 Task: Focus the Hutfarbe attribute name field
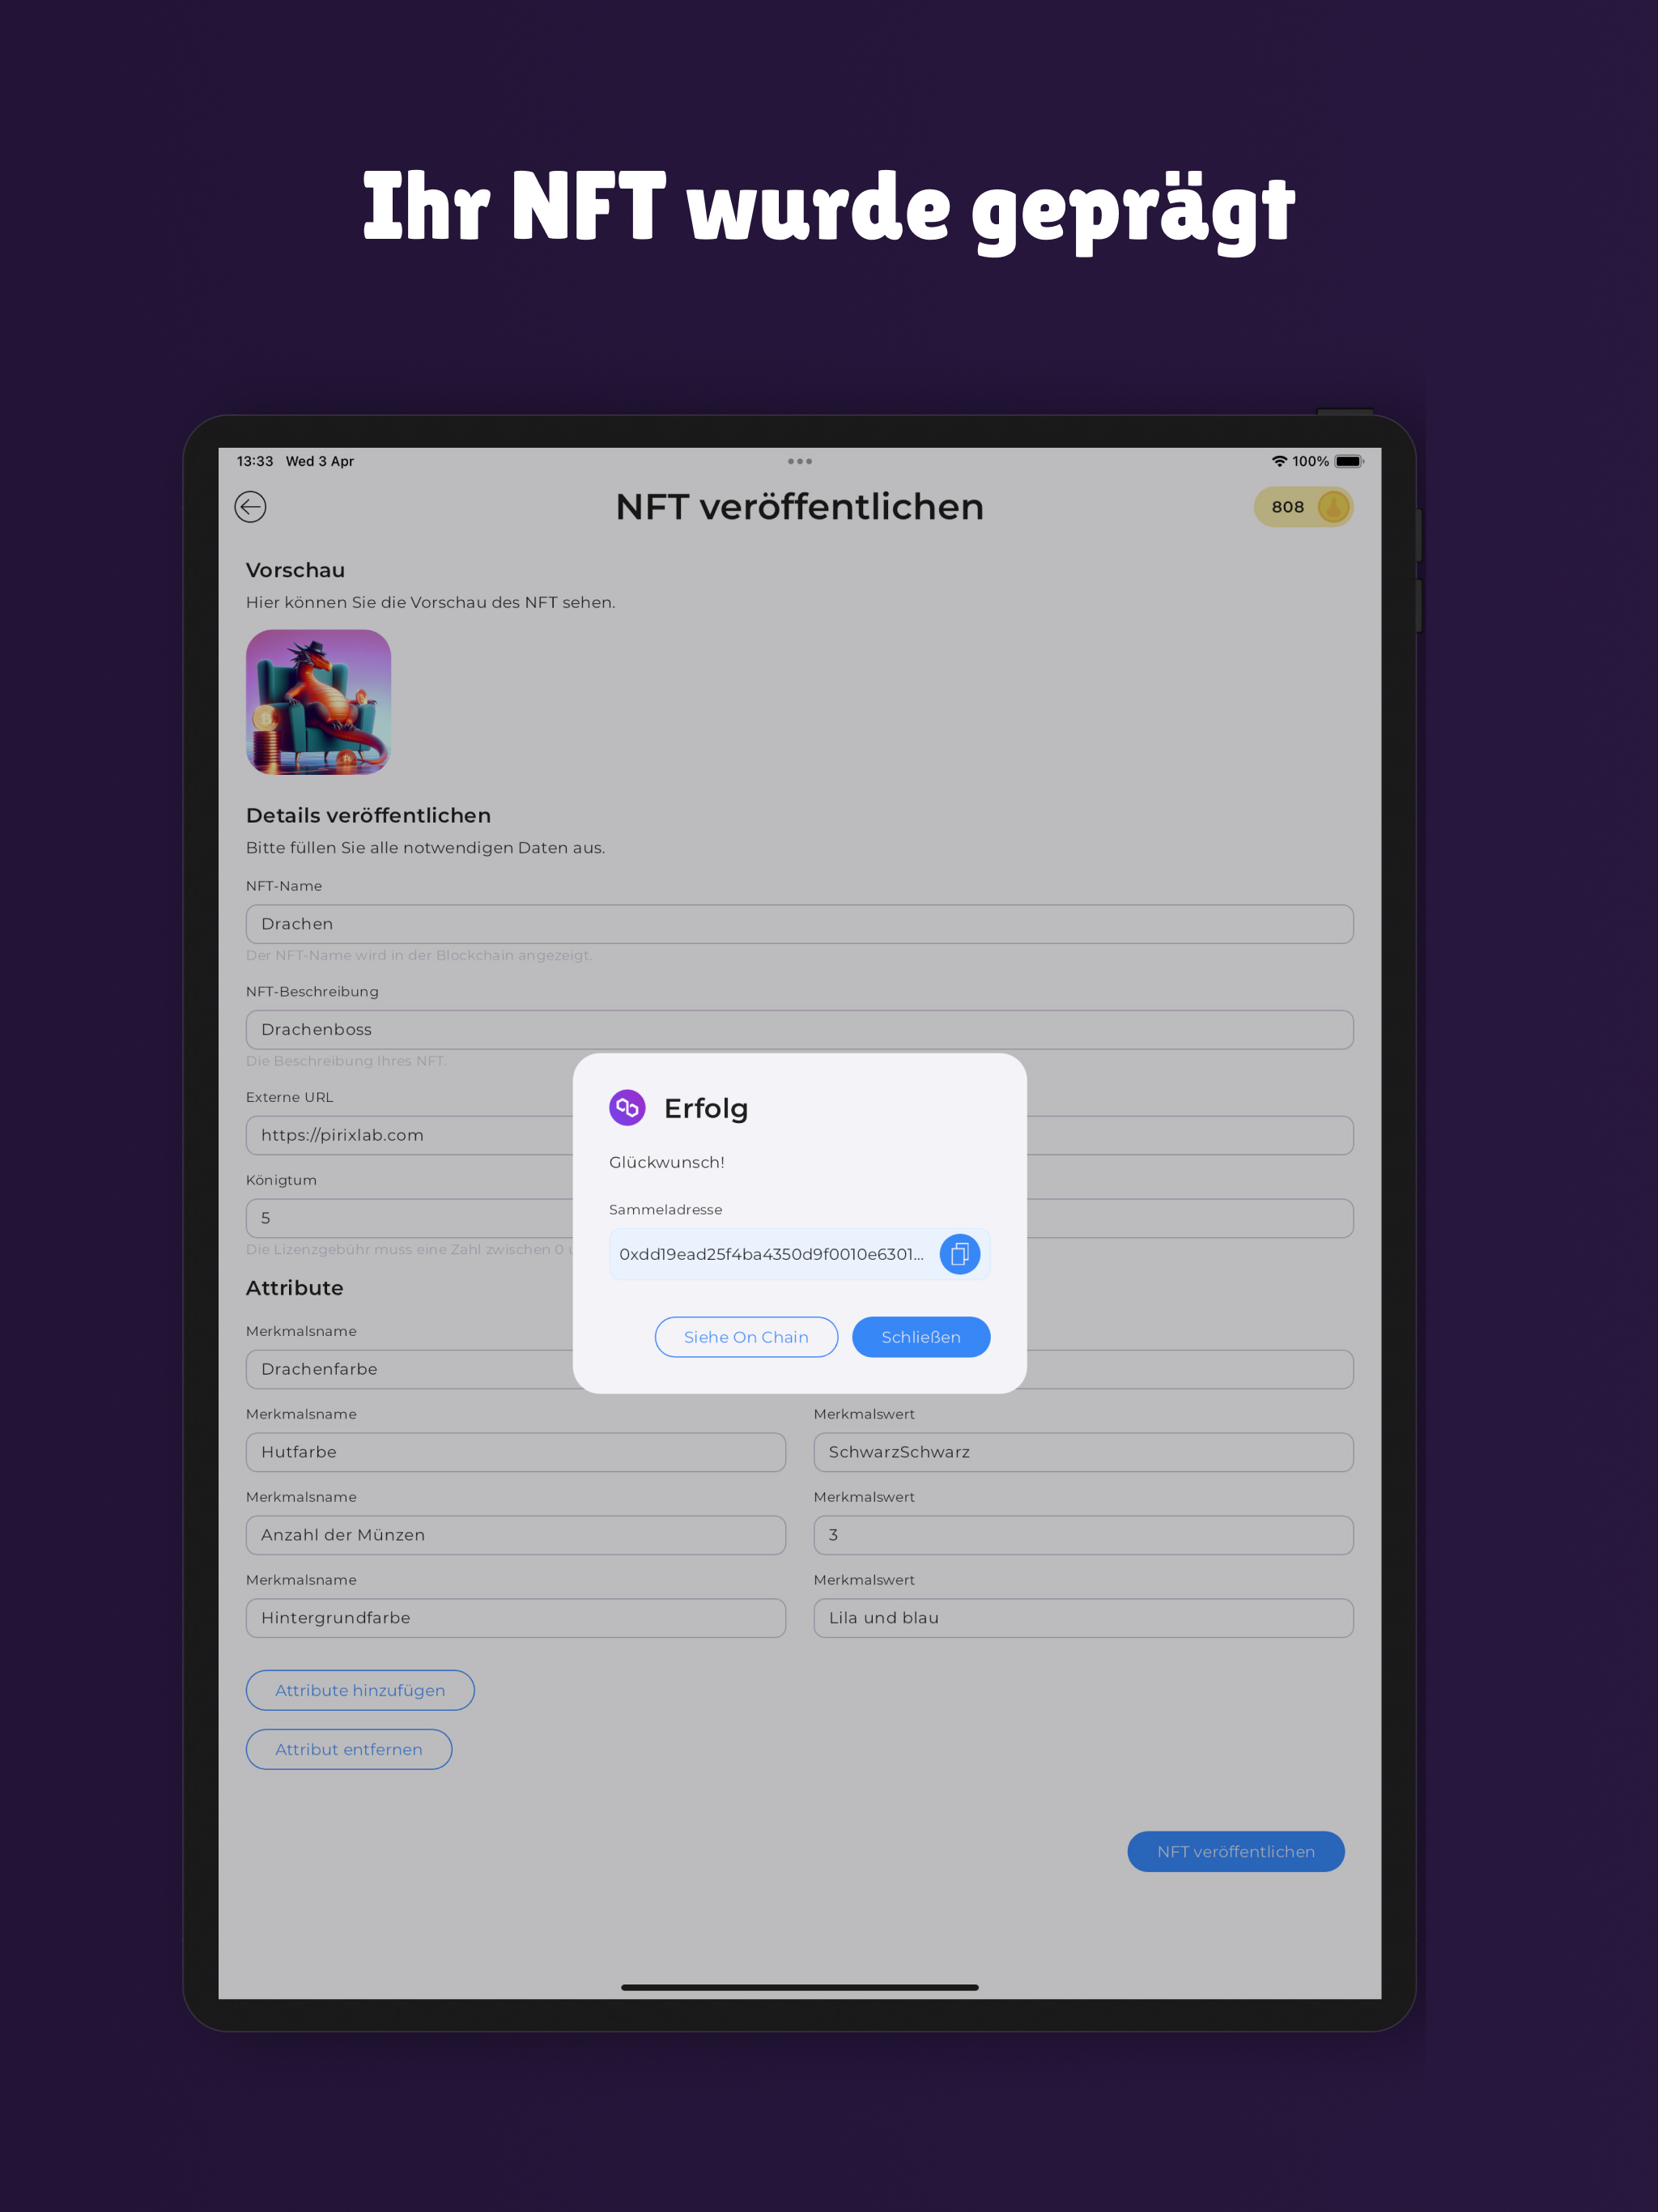click(516, 1452)
